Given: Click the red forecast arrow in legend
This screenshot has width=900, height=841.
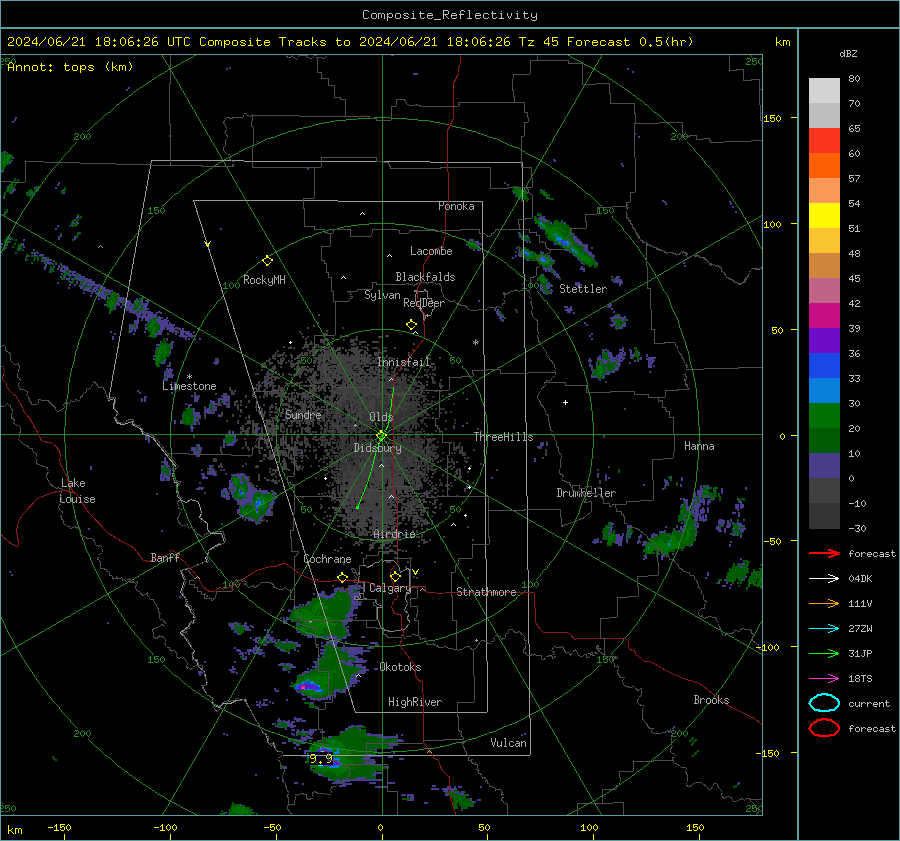Looking at the screenshot, I should [x=824, y=553].
